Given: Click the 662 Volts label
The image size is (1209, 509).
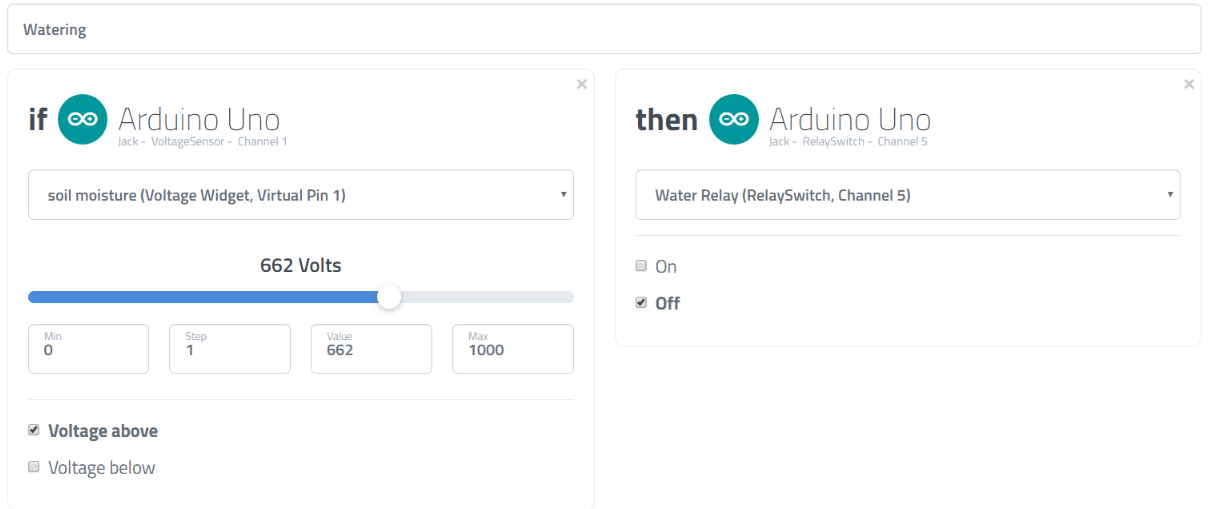Looking at the screenshot, I should pyautogui.click(x=300, y=265).
